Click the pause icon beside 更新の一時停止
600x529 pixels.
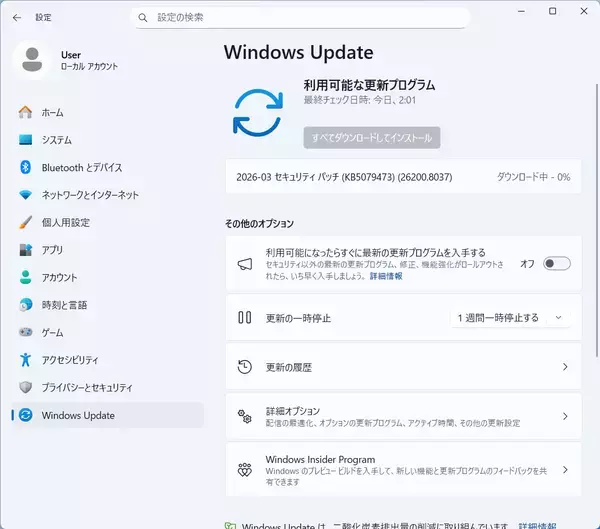pos(245,318)
